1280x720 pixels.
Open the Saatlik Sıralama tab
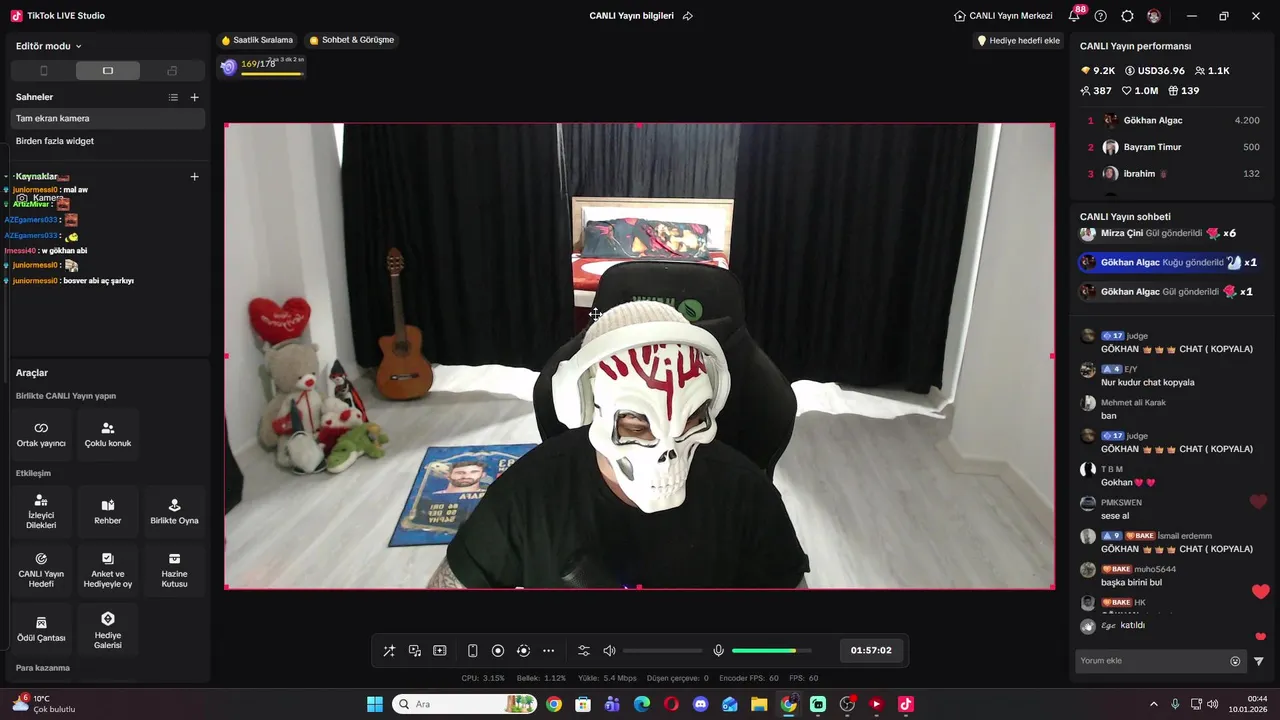tap(257, 40)
